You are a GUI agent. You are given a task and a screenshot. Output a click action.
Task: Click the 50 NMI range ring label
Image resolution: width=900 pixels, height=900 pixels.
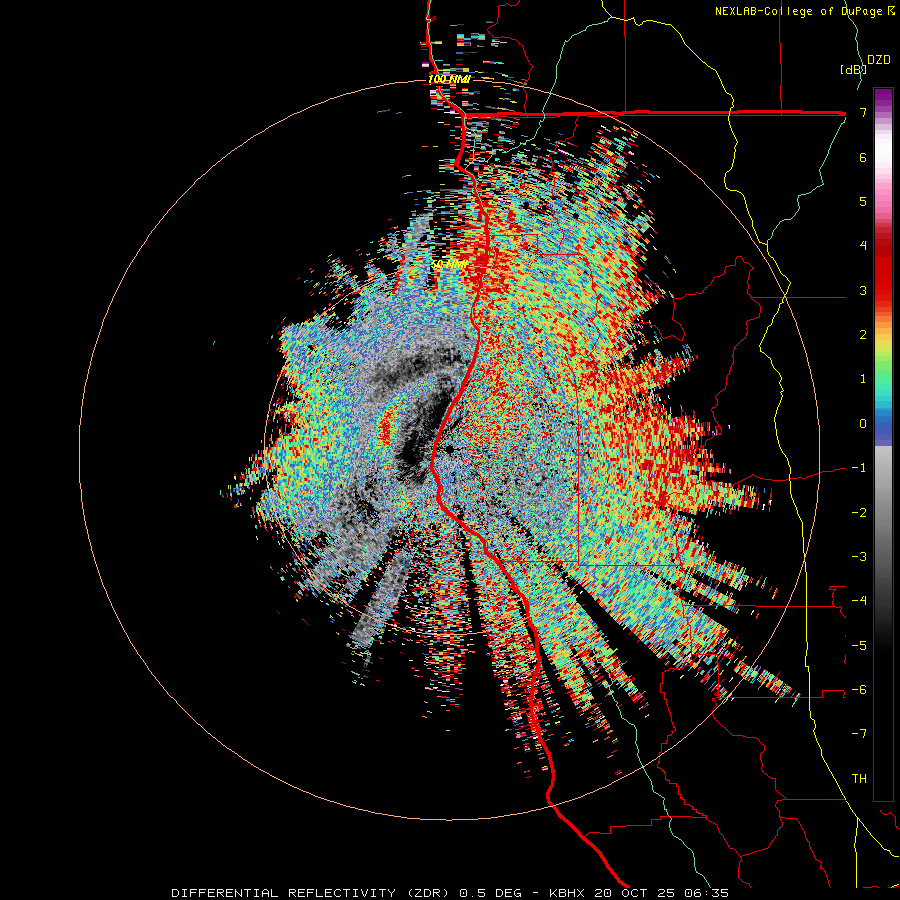[x=449, y=265]
